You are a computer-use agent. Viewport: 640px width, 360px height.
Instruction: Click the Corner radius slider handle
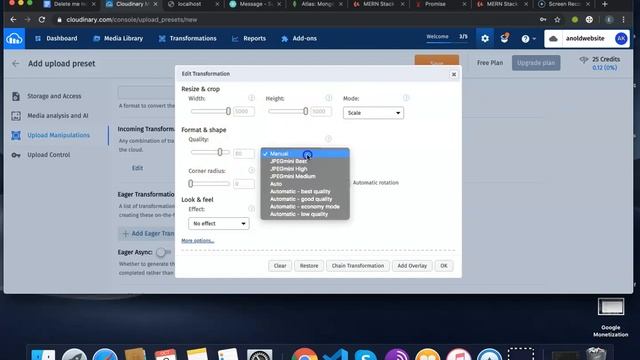191,184
